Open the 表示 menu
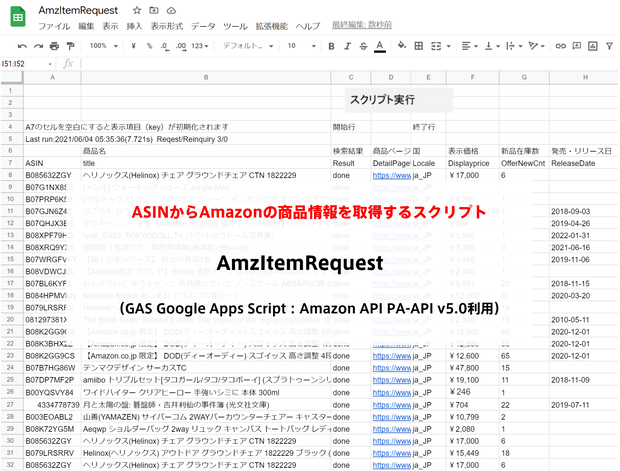 tap(110, 26)
